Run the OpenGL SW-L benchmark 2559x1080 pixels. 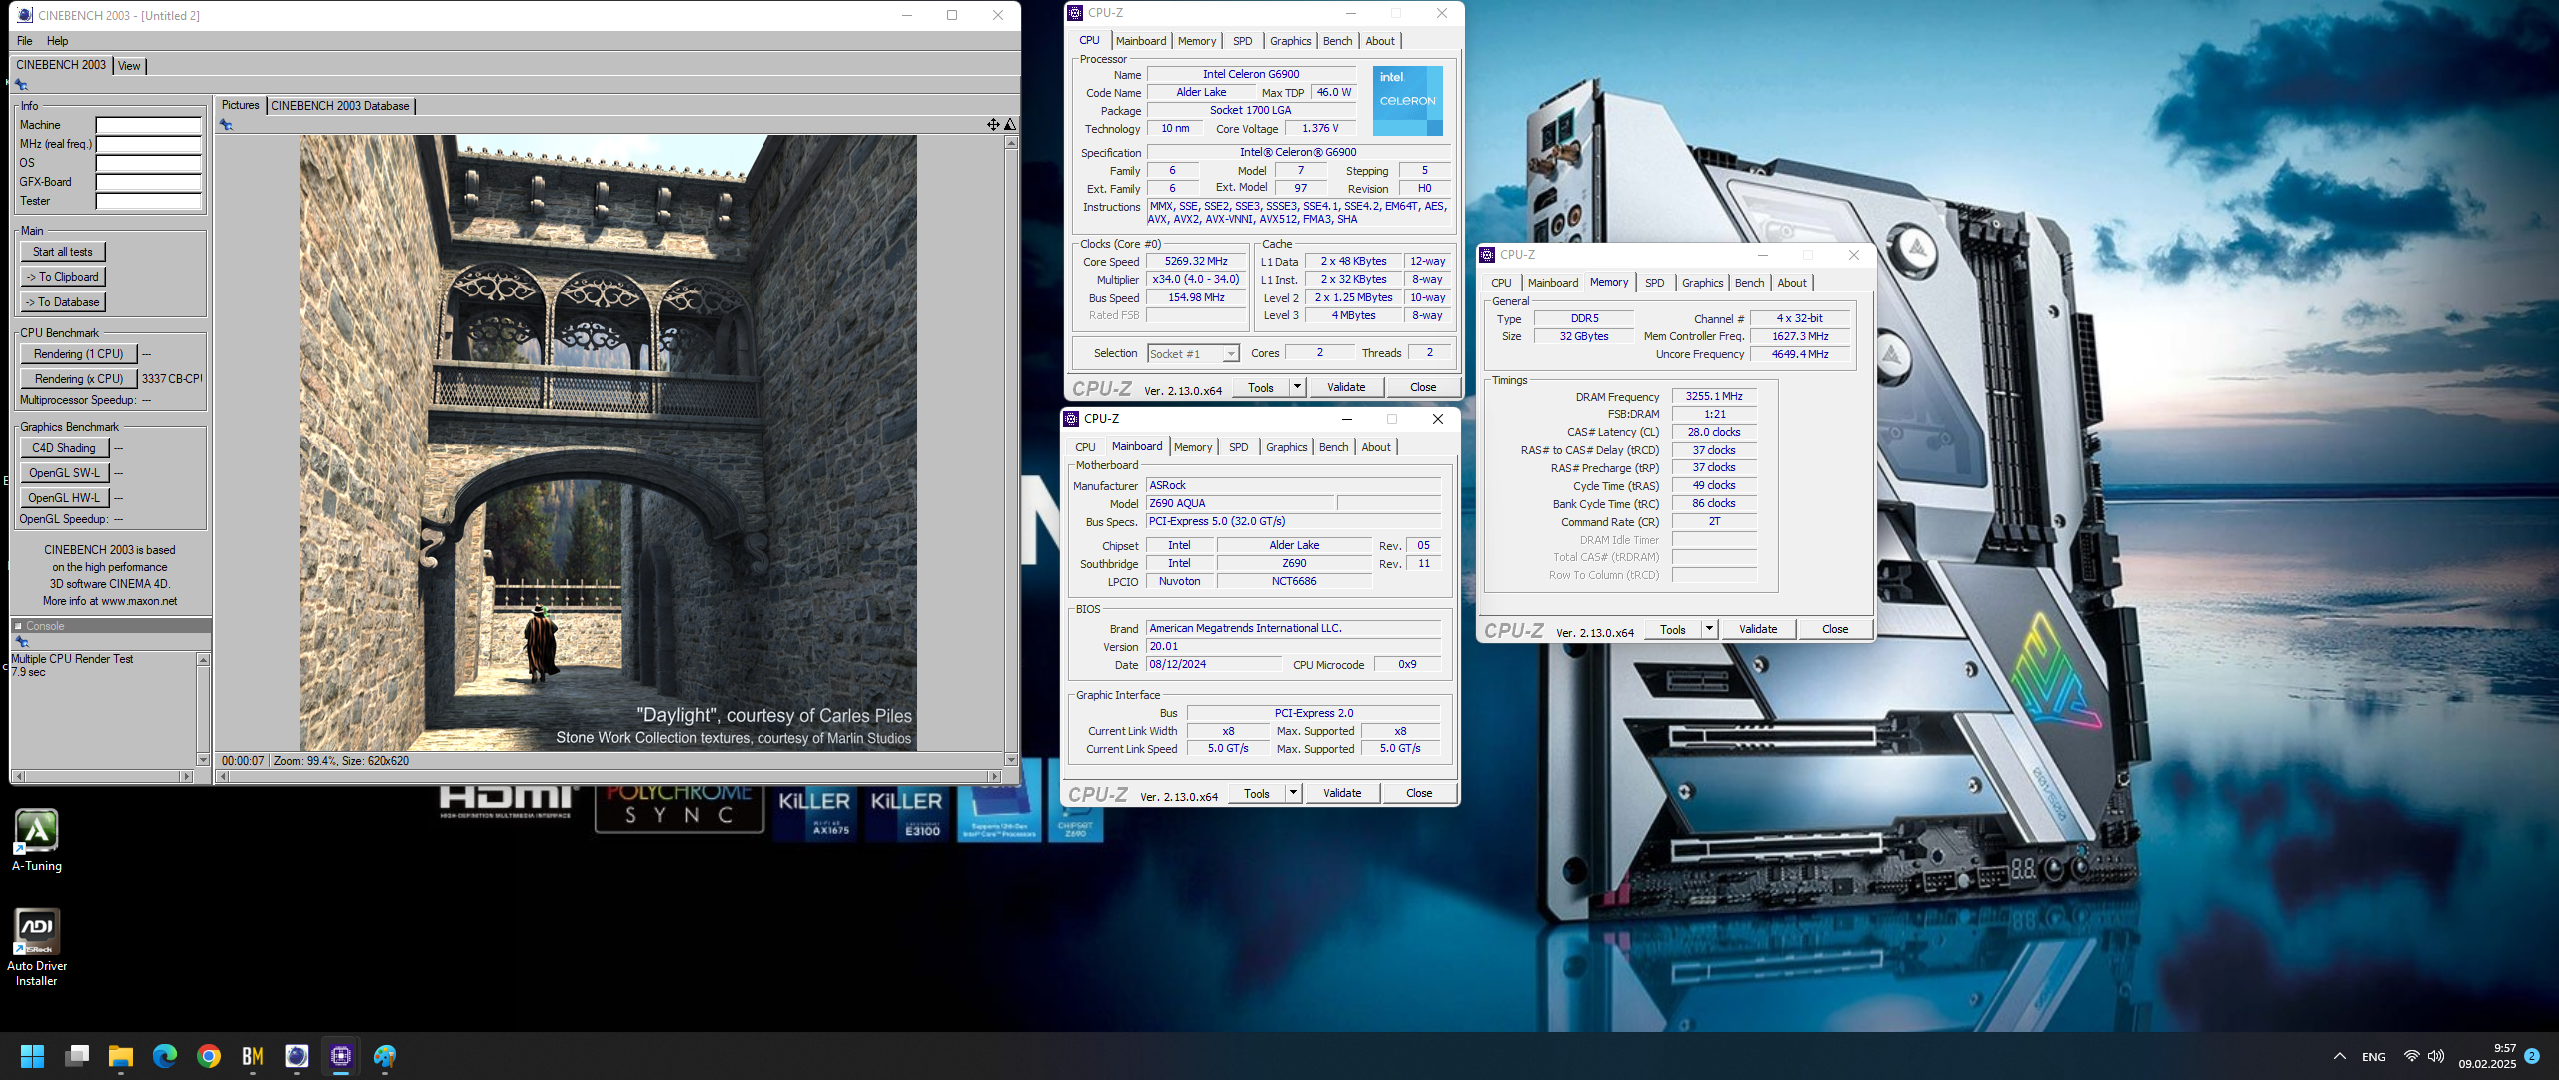pos(64,473)
